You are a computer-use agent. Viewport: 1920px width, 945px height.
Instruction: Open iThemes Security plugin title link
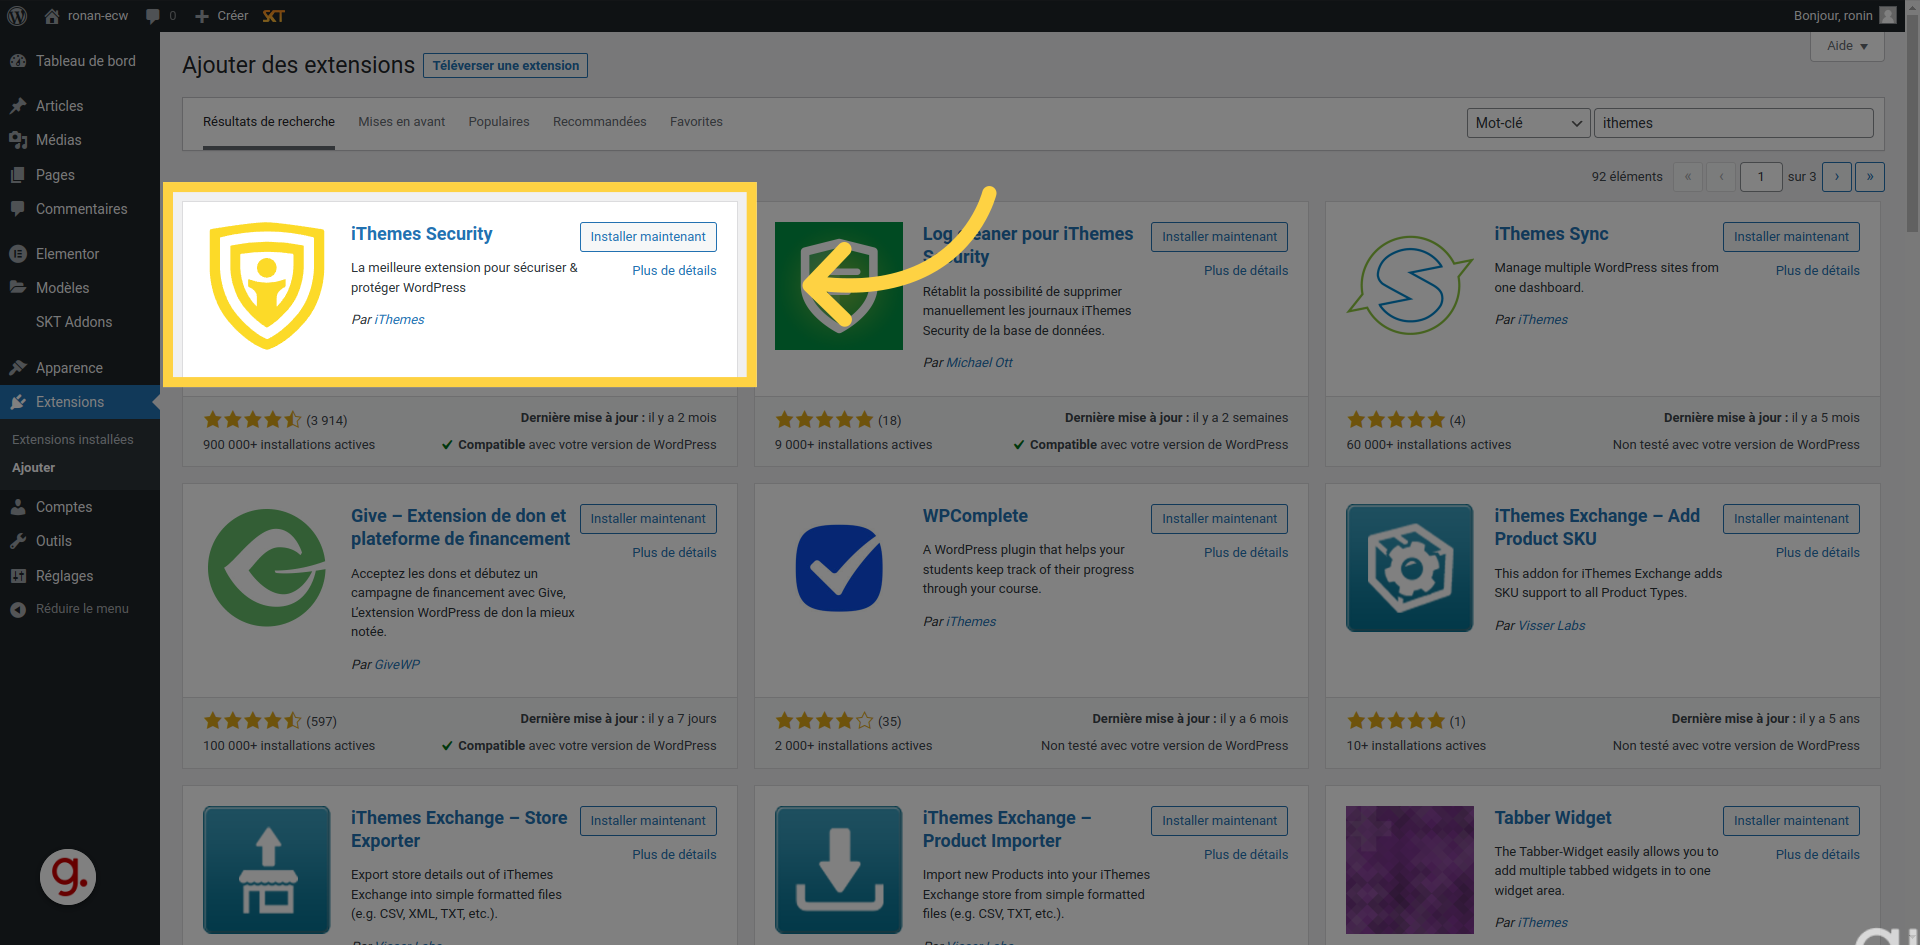pos(421,234)
